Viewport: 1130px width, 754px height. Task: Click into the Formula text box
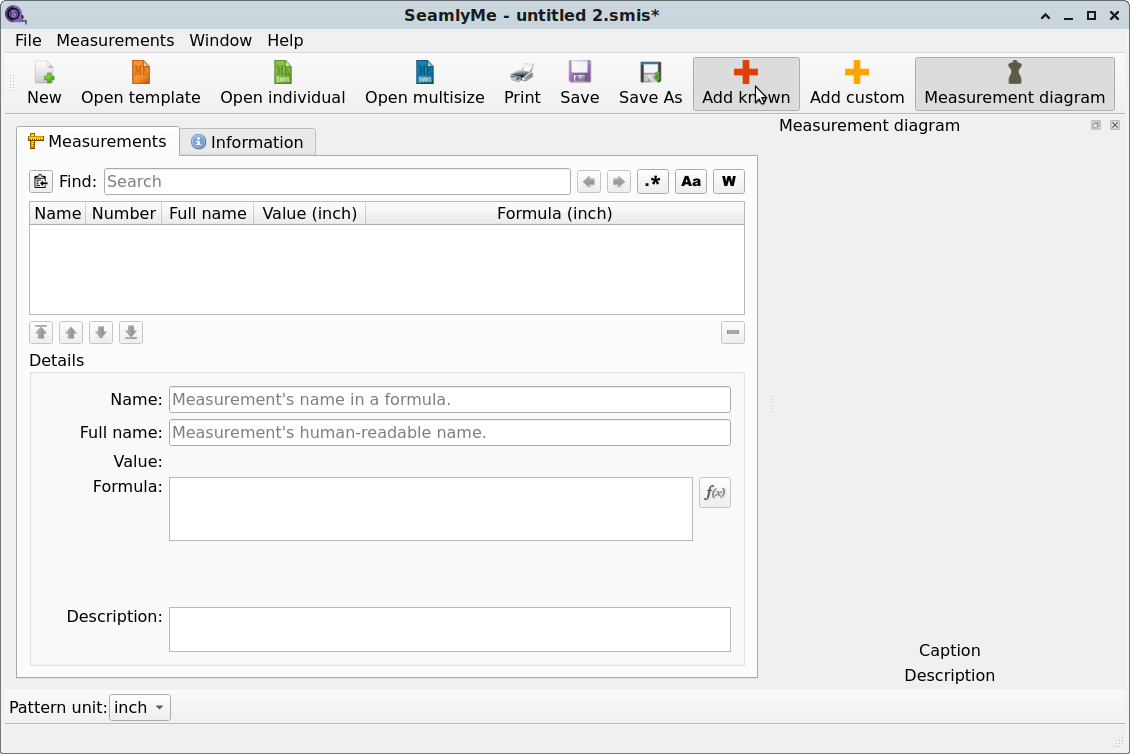431,509
